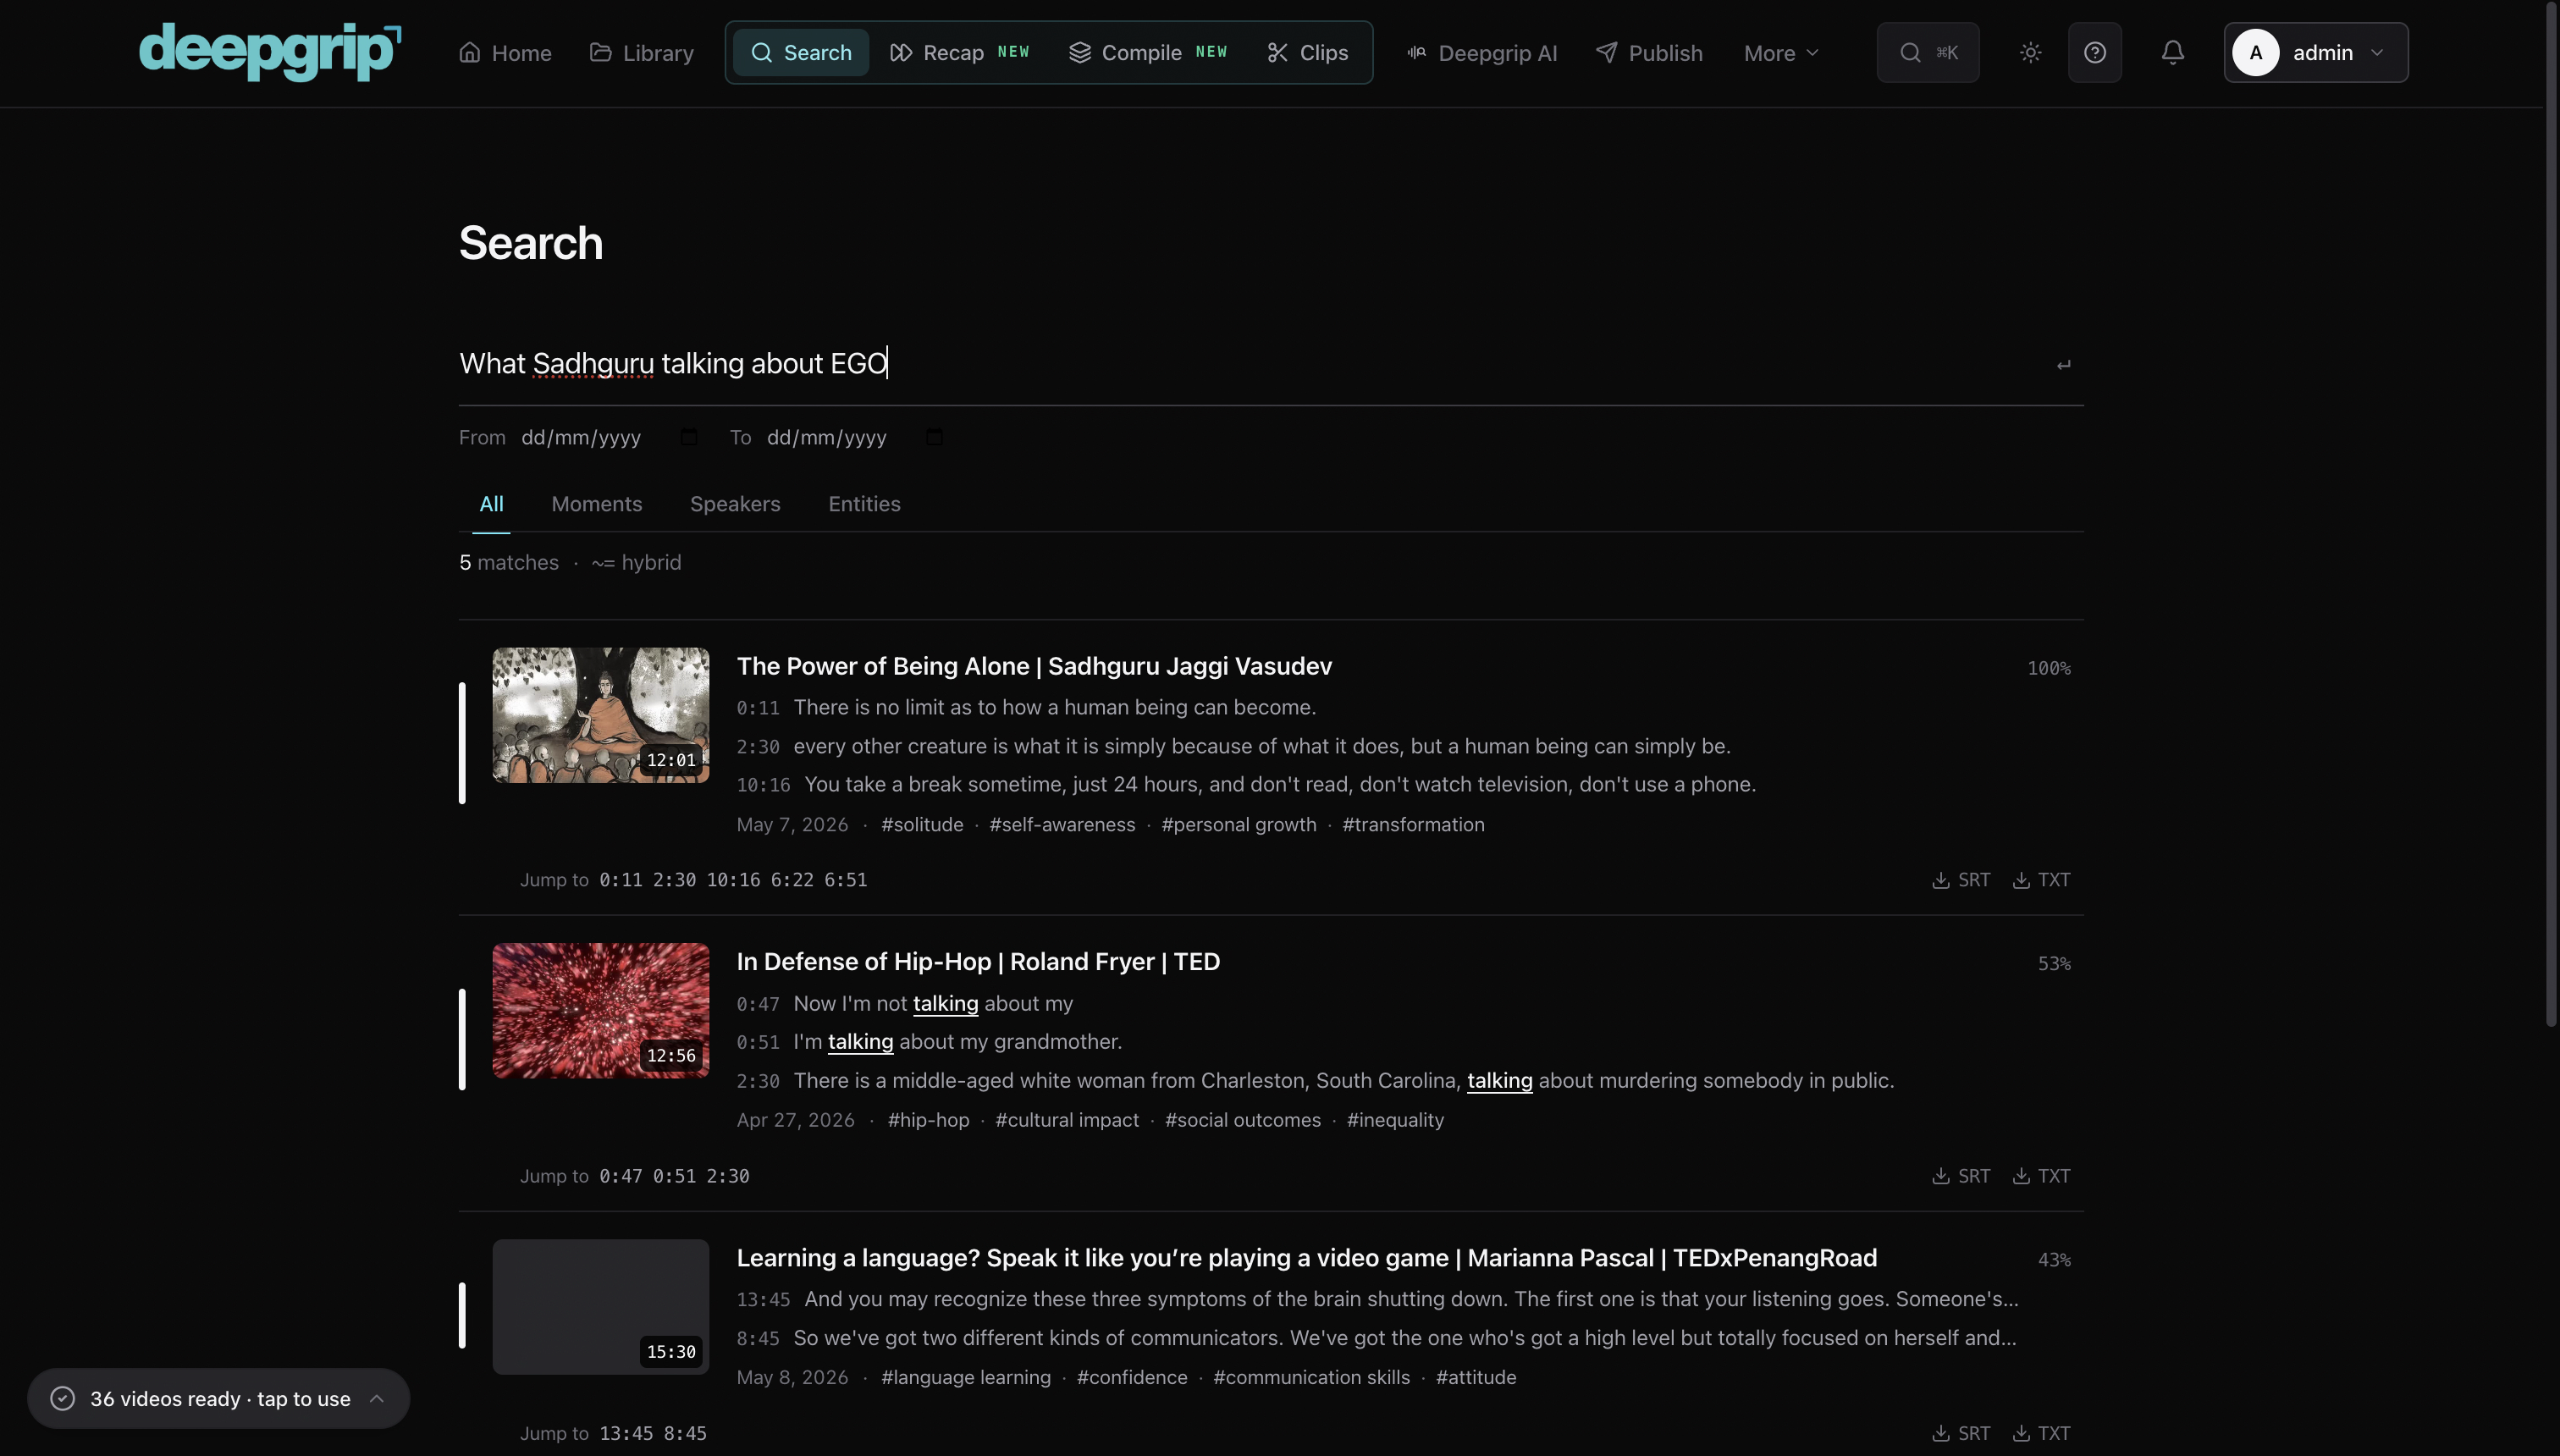Expand the More menu
The height and width of the screenshot is (1456, 2560).
1781,53
